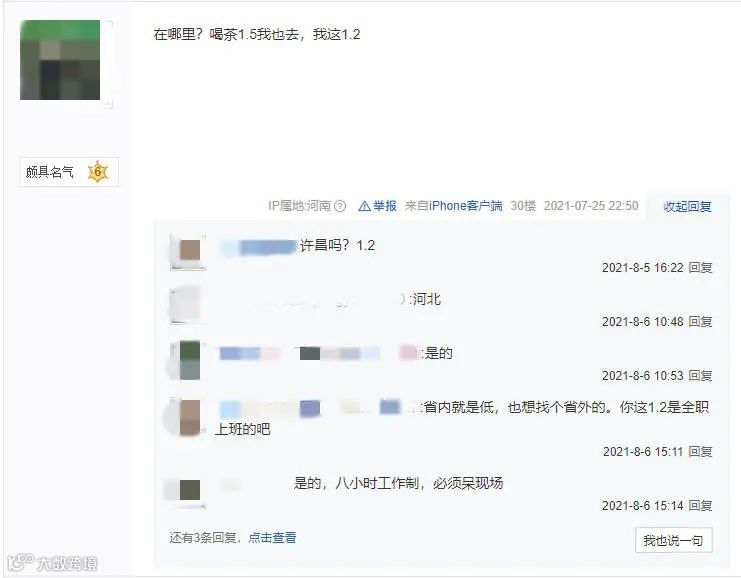
Task: Open avatar of the 河北 commenter
Action: point(186,304)
